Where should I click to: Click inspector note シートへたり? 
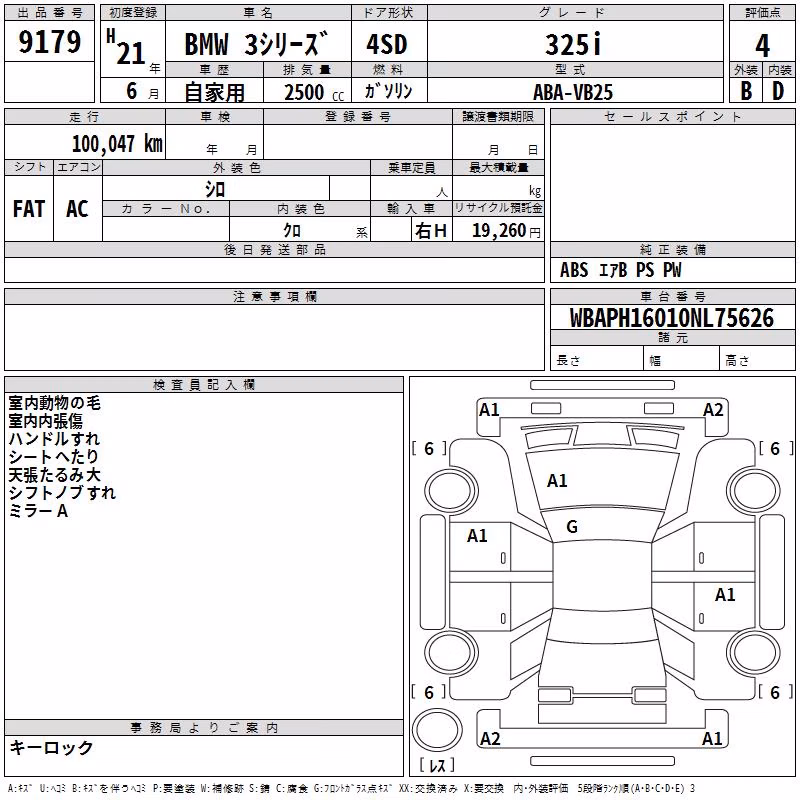coord(53,457)
